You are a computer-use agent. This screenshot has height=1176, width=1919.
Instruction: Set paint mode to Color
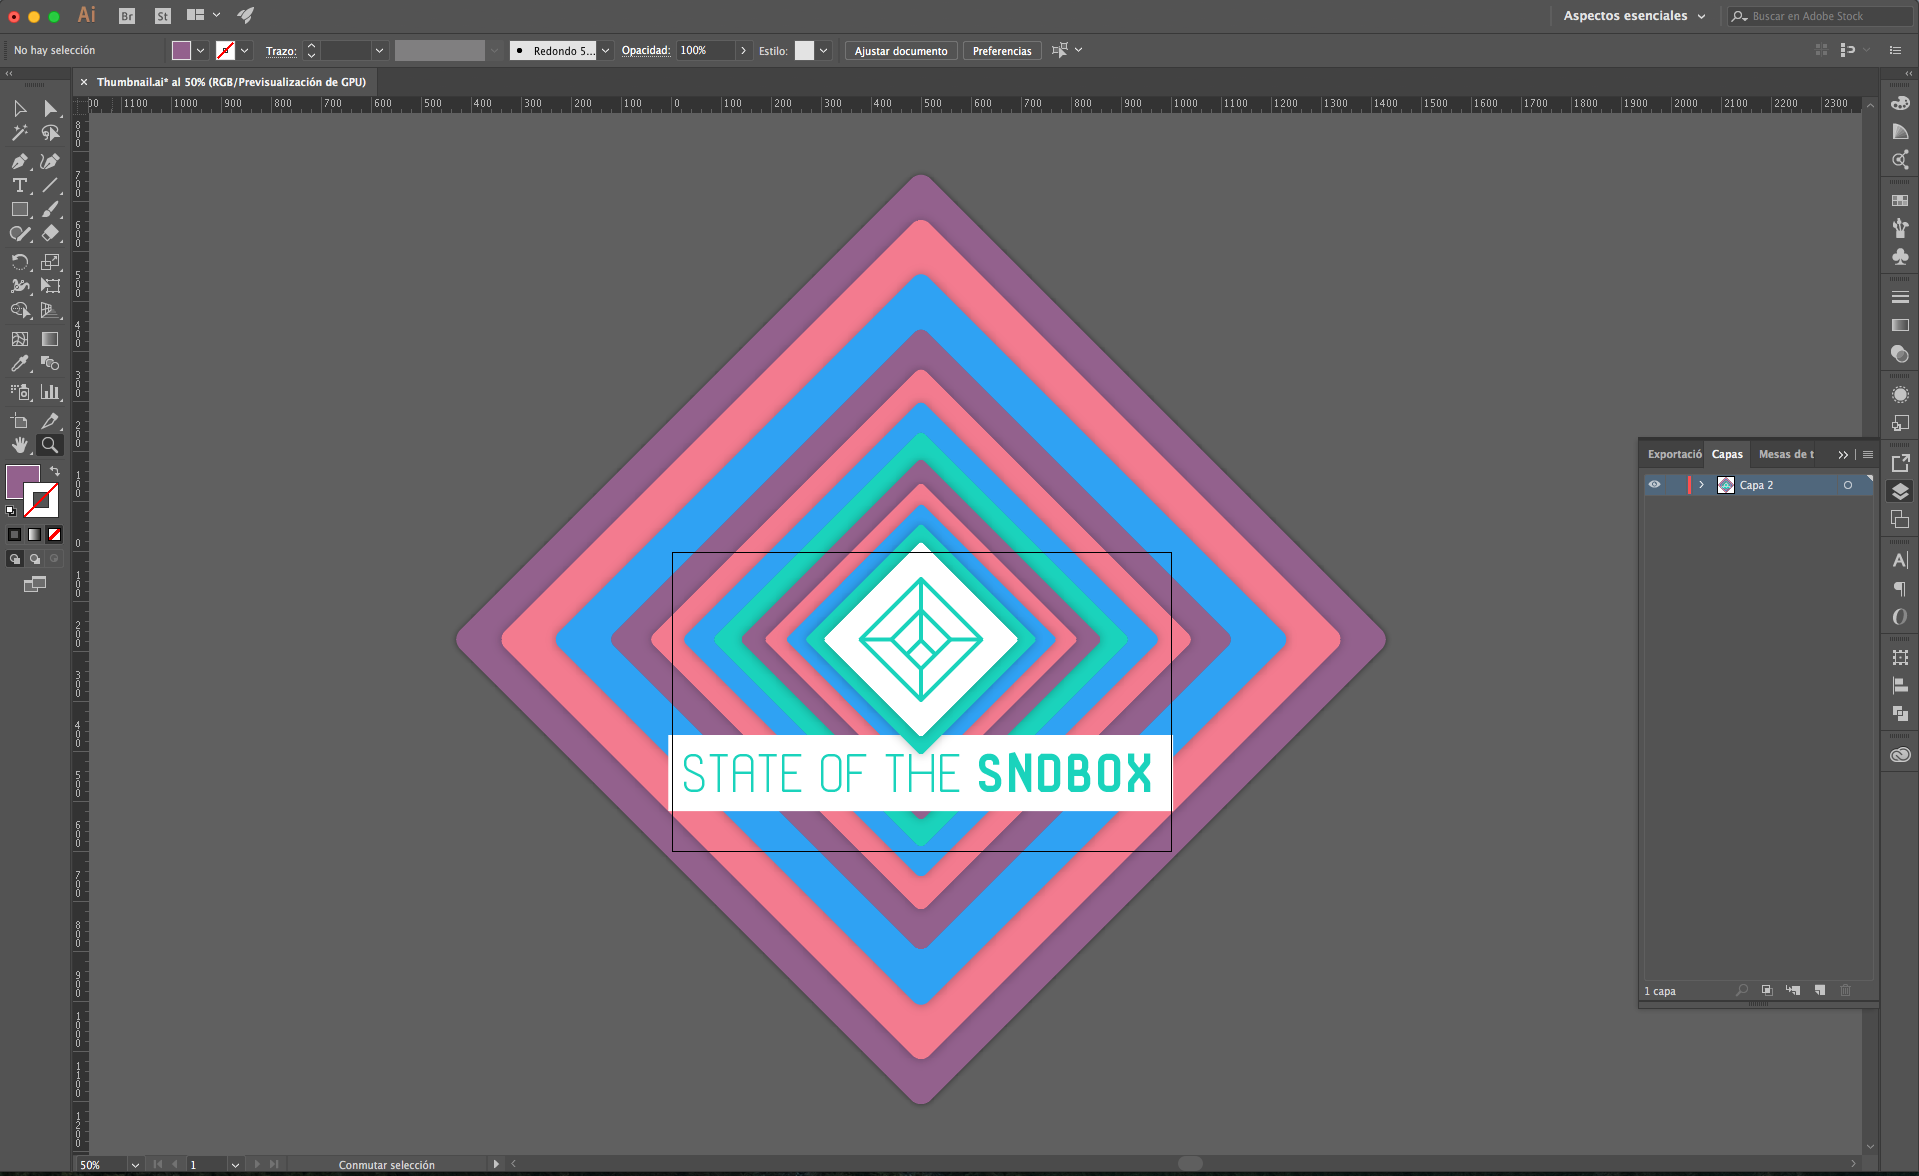14,535
